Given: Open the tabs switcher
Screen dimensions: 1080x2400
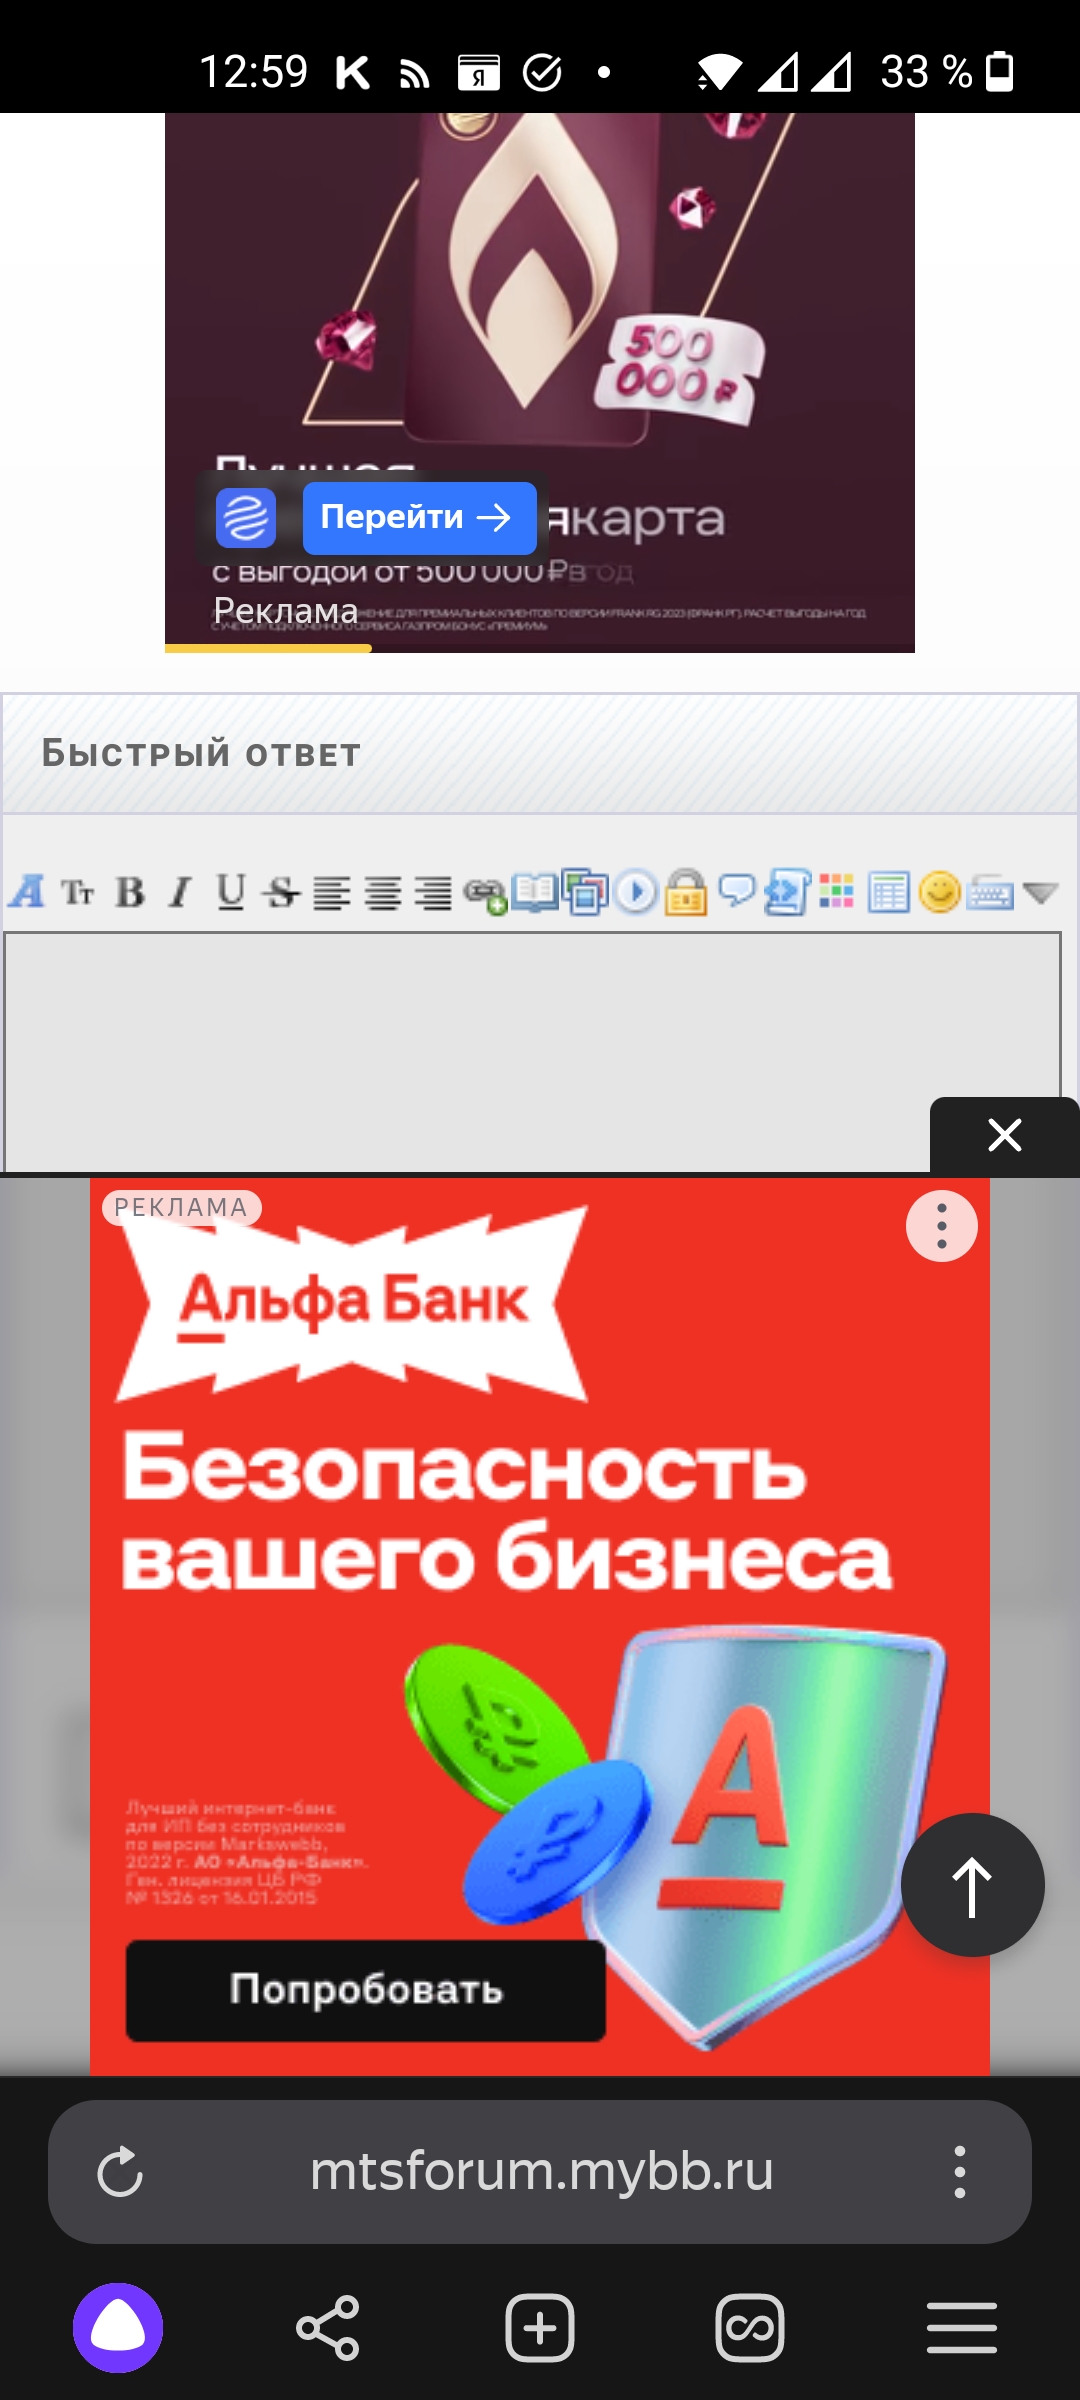Looking at the screenshot, I should 750,2328.
